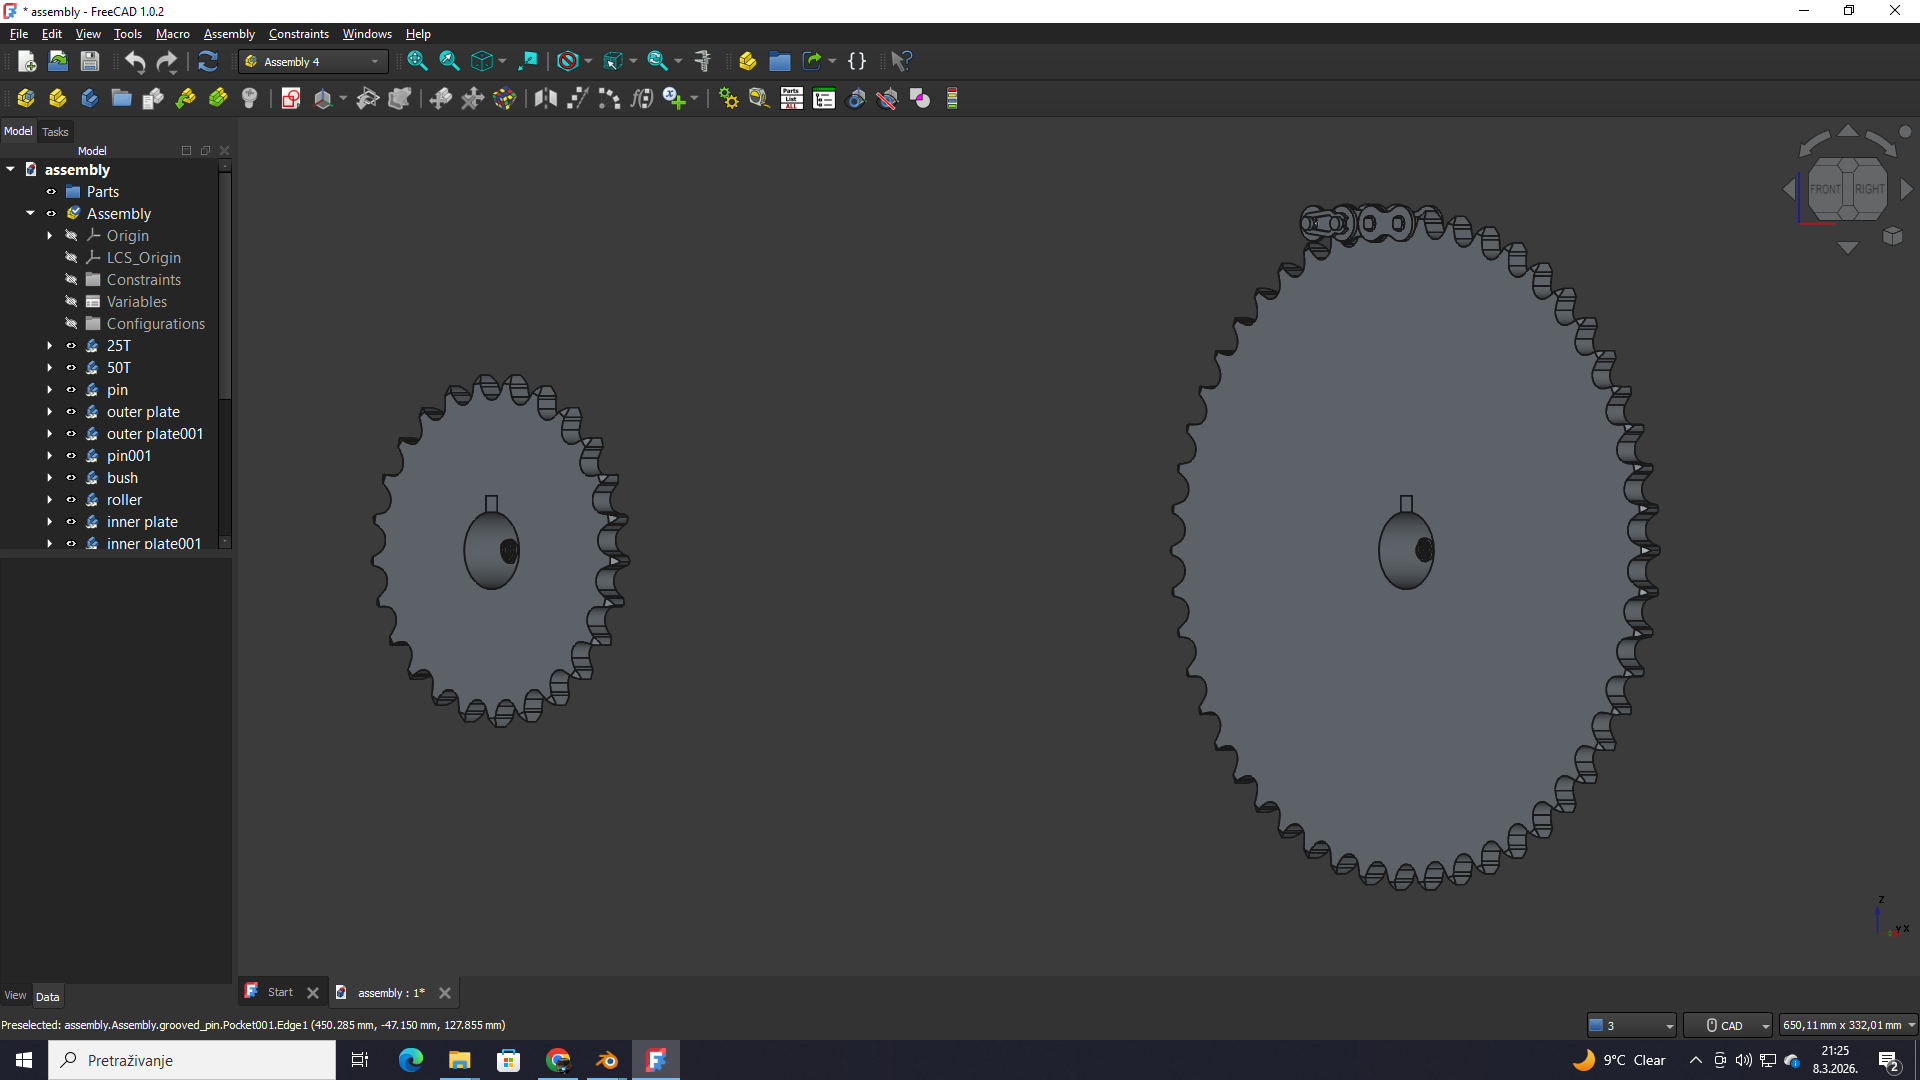Open the Assembly 4 workbench dropdown
This screenshot has width=1920, height=1080.
[x=313, y=62]
